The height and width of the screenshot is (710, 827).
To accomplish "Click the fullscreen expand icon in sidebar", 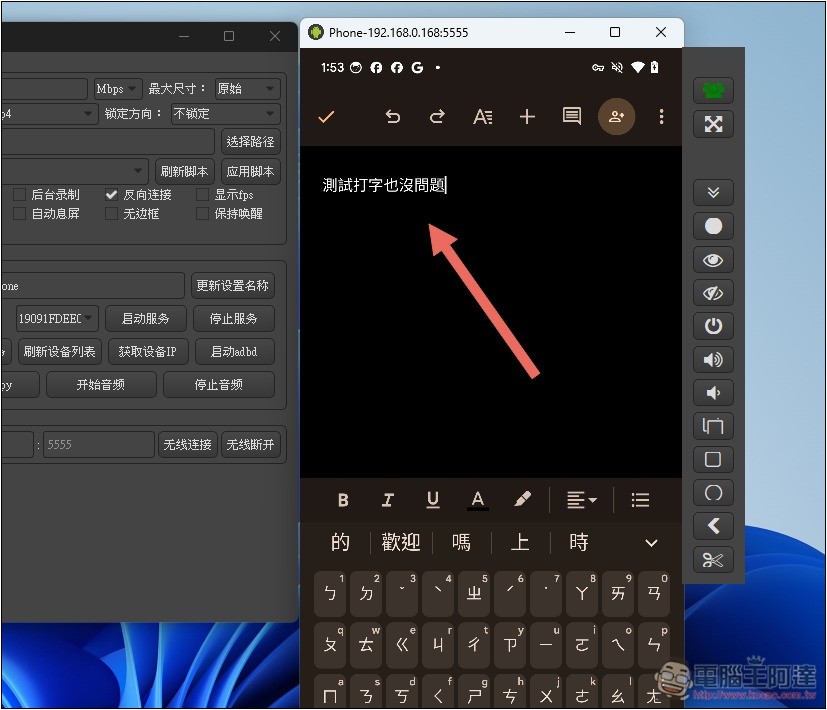I will pyautogui.click(x=713, y=124).
